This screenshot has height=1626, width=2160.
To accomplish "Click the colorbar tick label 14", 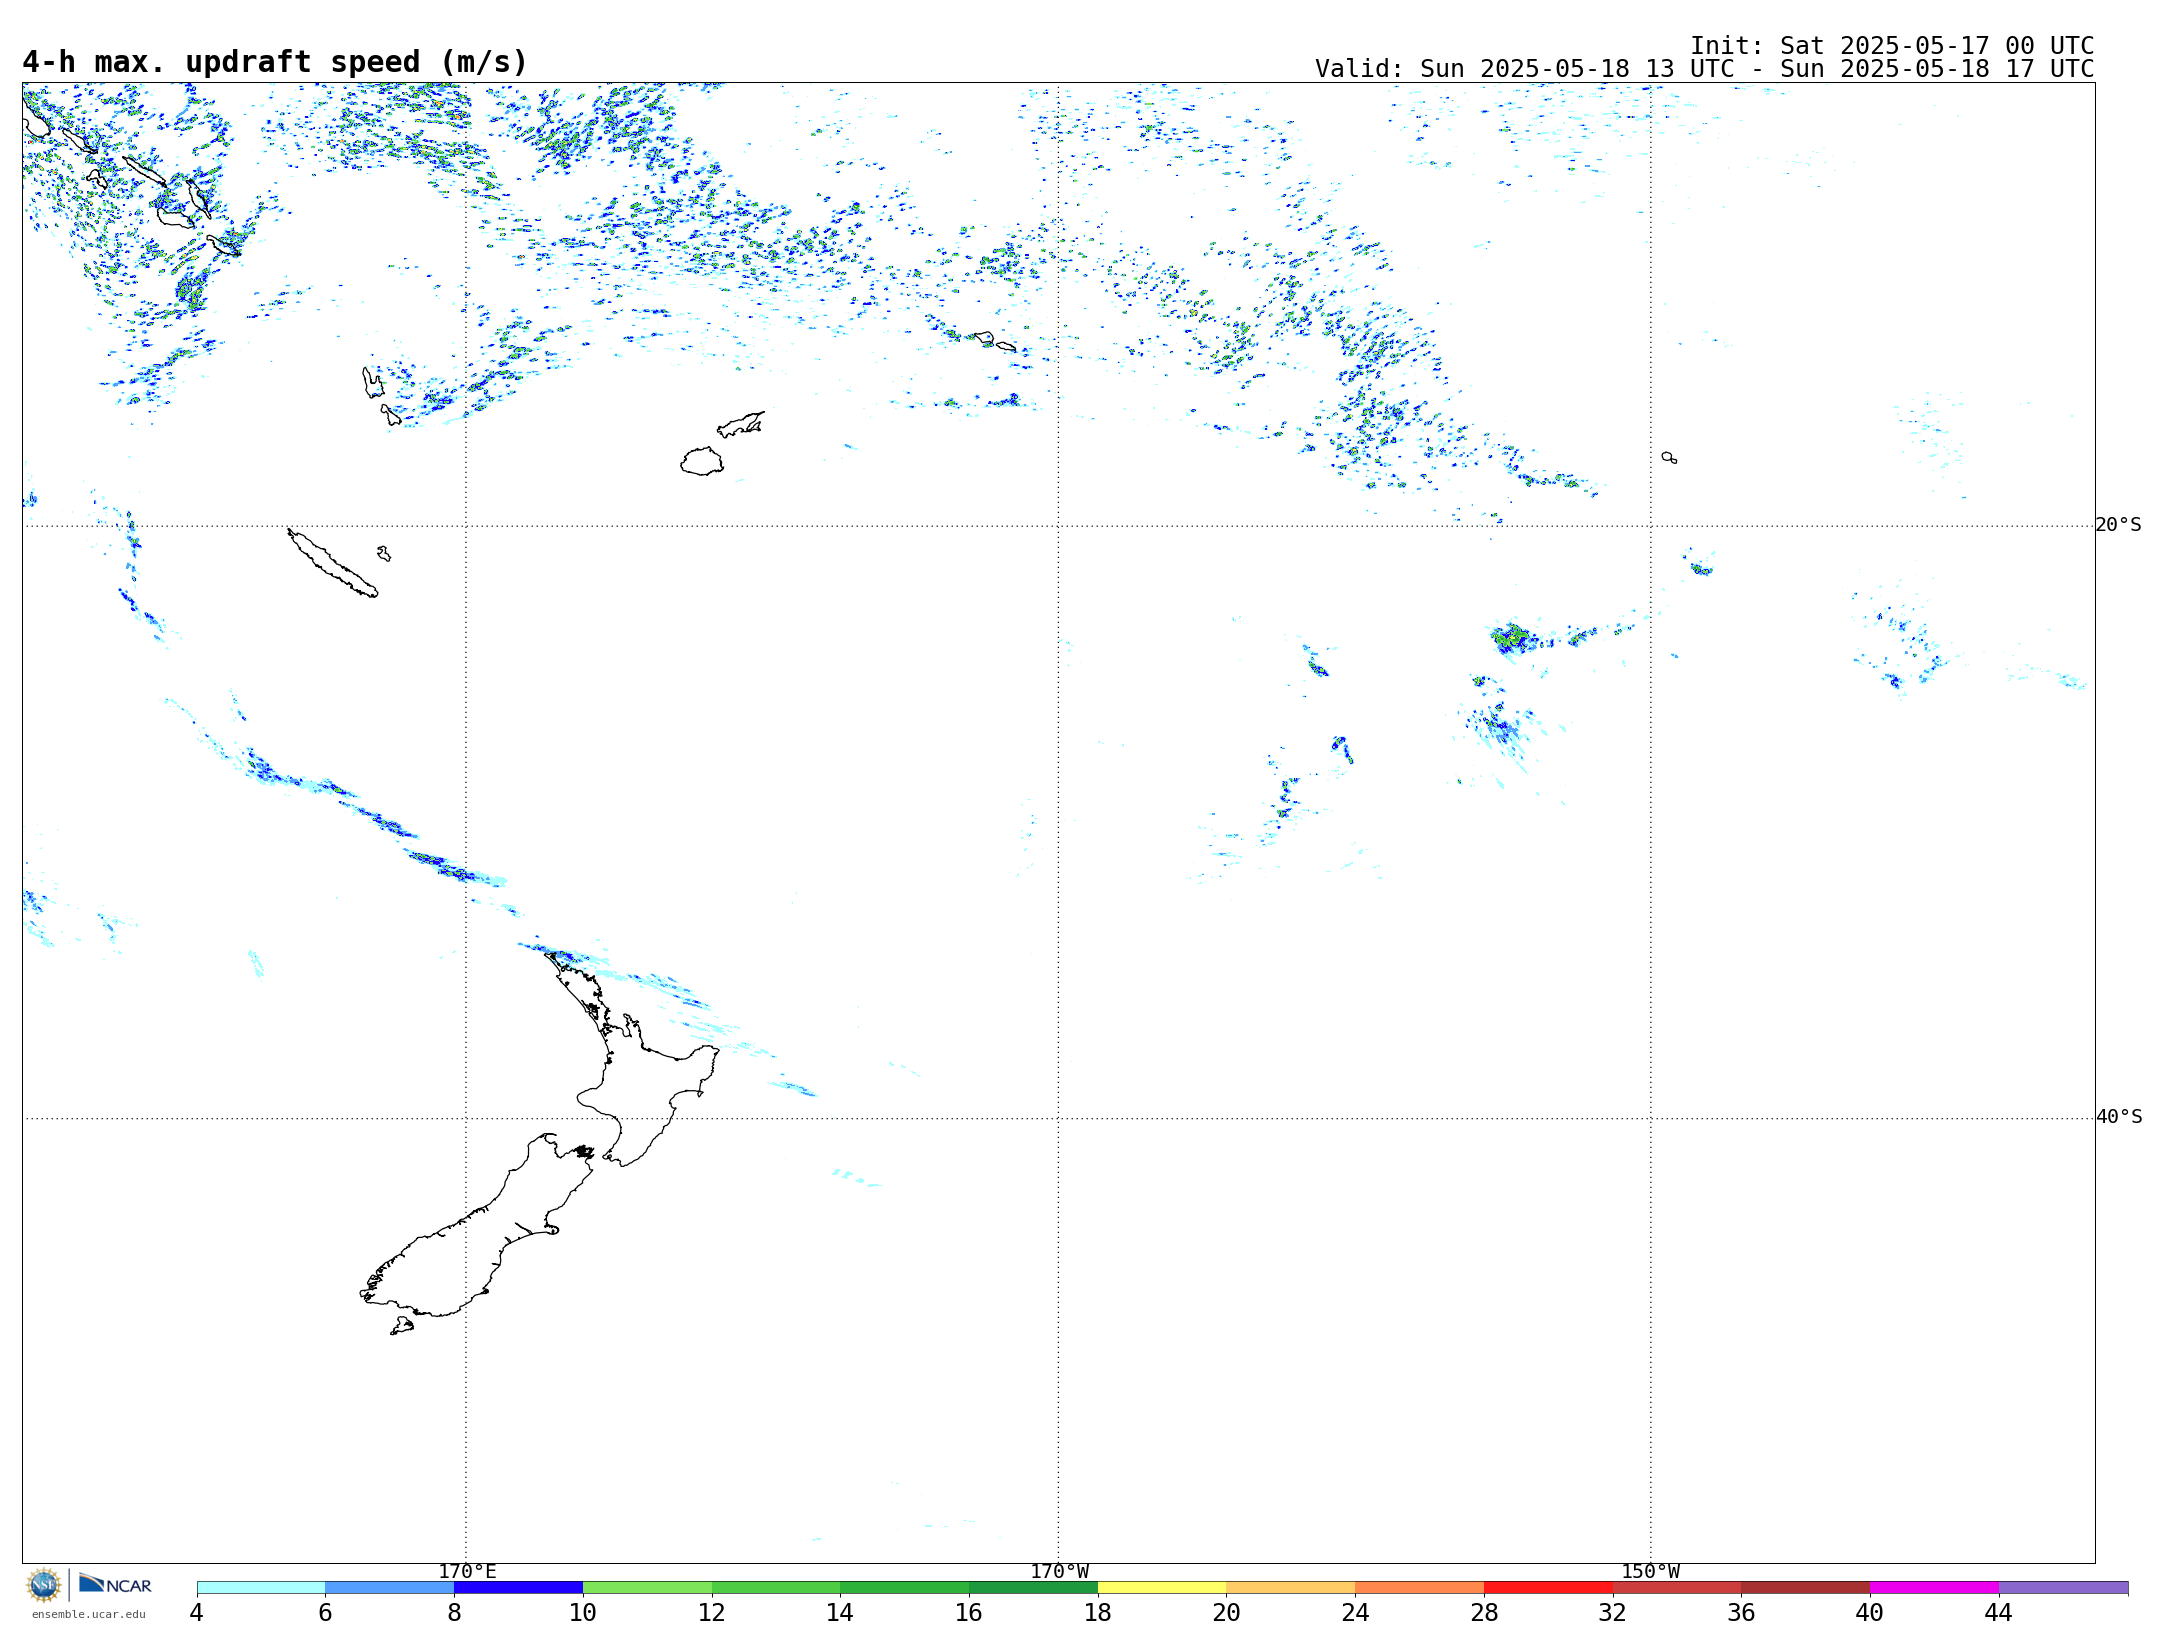I will coord(840,1612).
